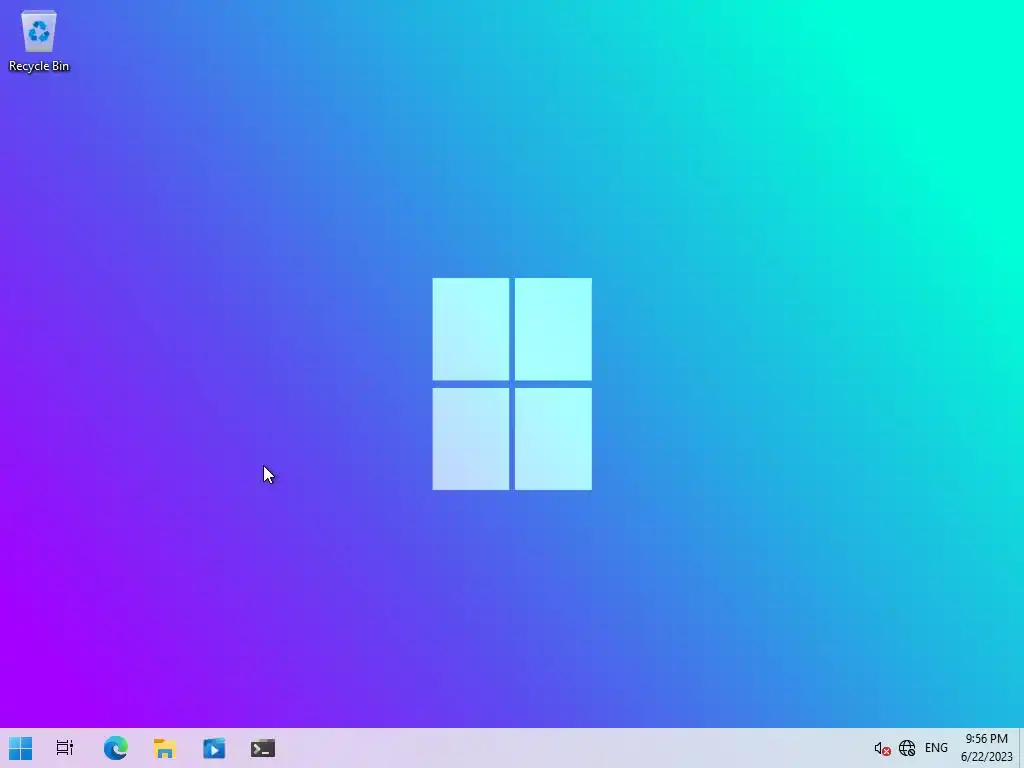Open the 9:56 PM clock and calendar

point(986,748)
